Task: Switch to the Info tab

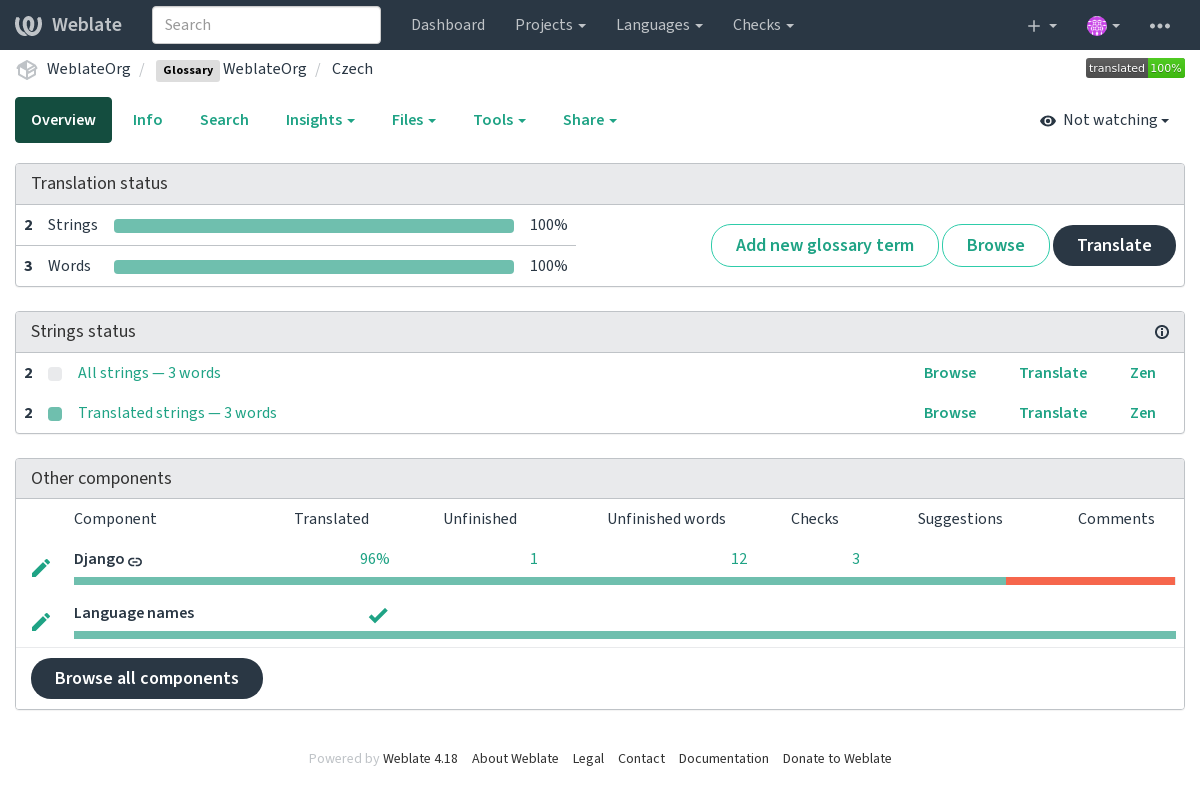Action: point(147,120)
